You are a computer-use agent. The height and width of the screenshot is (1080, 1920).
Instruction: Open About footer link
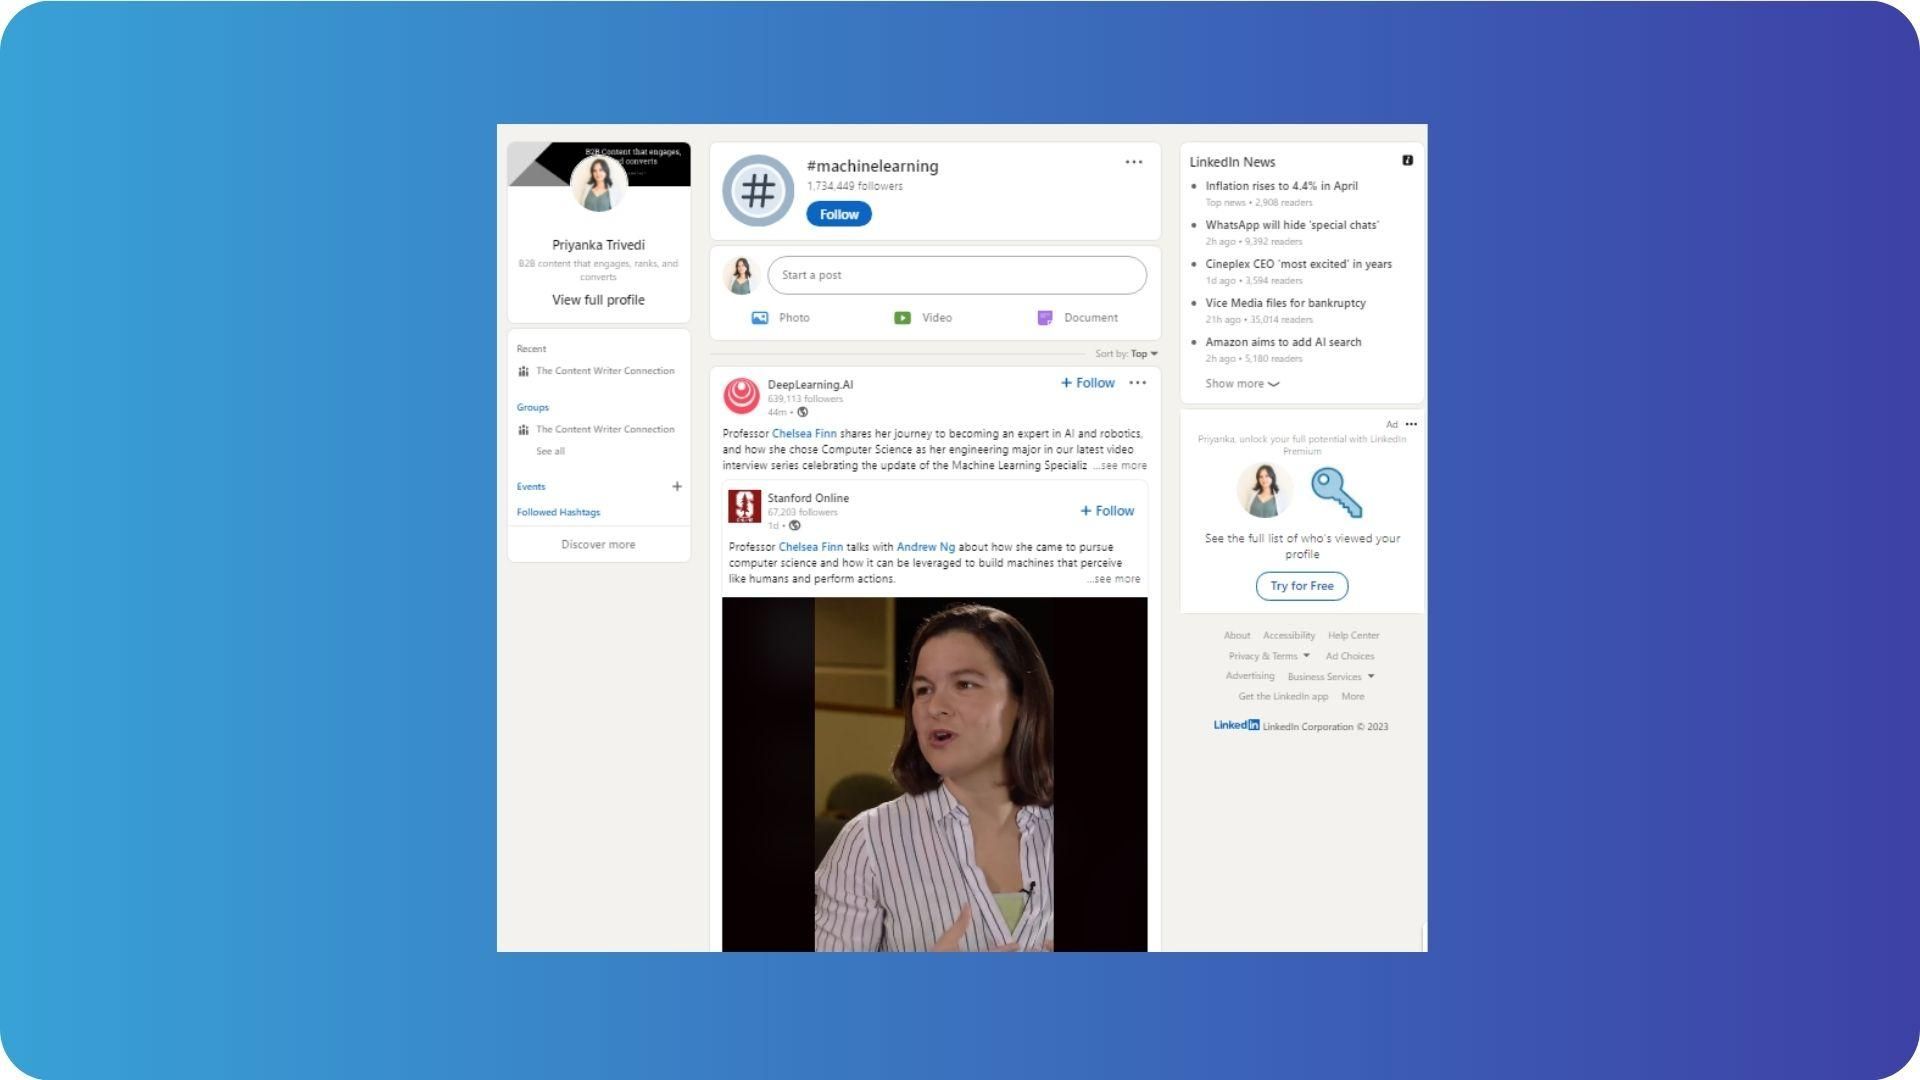tap(1237, 636)
